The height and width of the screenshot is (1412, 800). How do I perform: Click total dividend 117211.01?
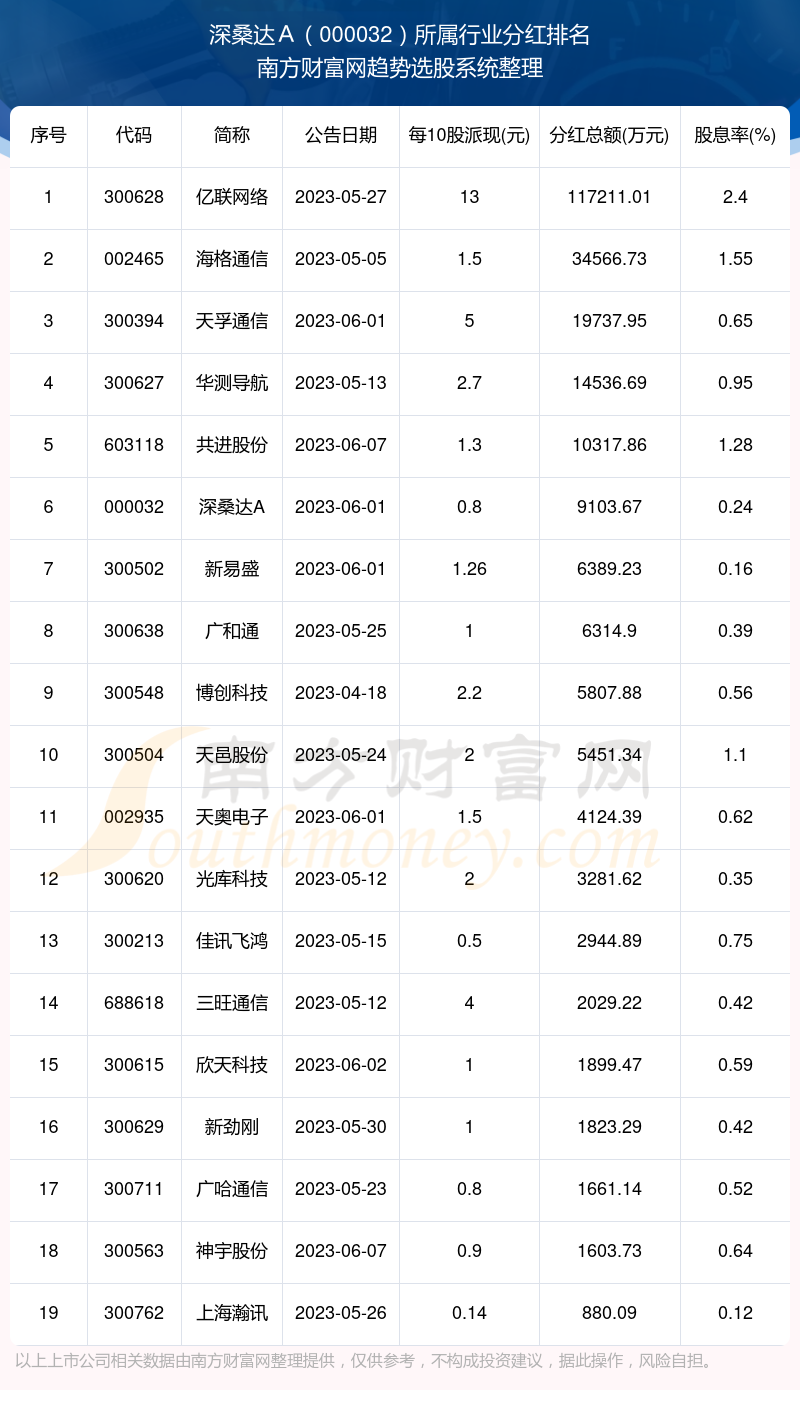[x=609, y=197]
